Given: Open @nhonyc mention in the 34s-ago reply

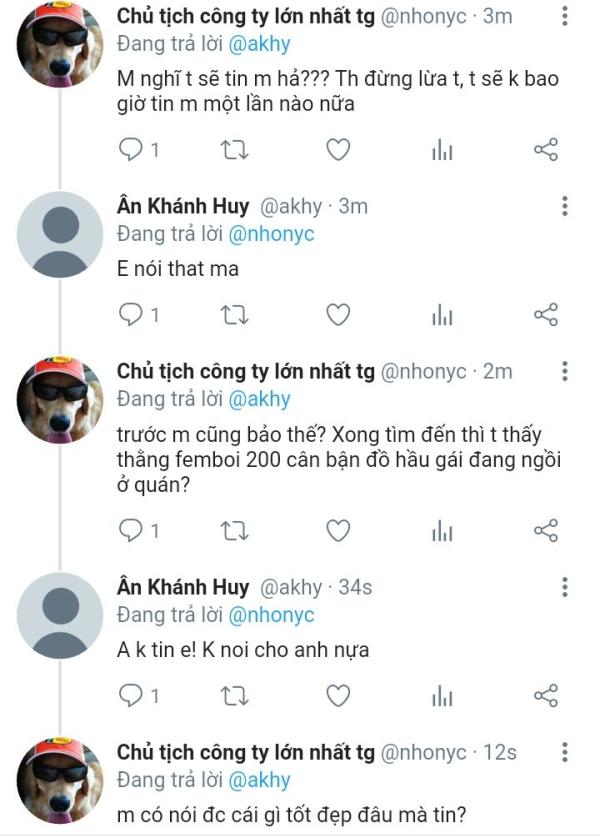Looking at the screenshot, I should tap(272, 615).
